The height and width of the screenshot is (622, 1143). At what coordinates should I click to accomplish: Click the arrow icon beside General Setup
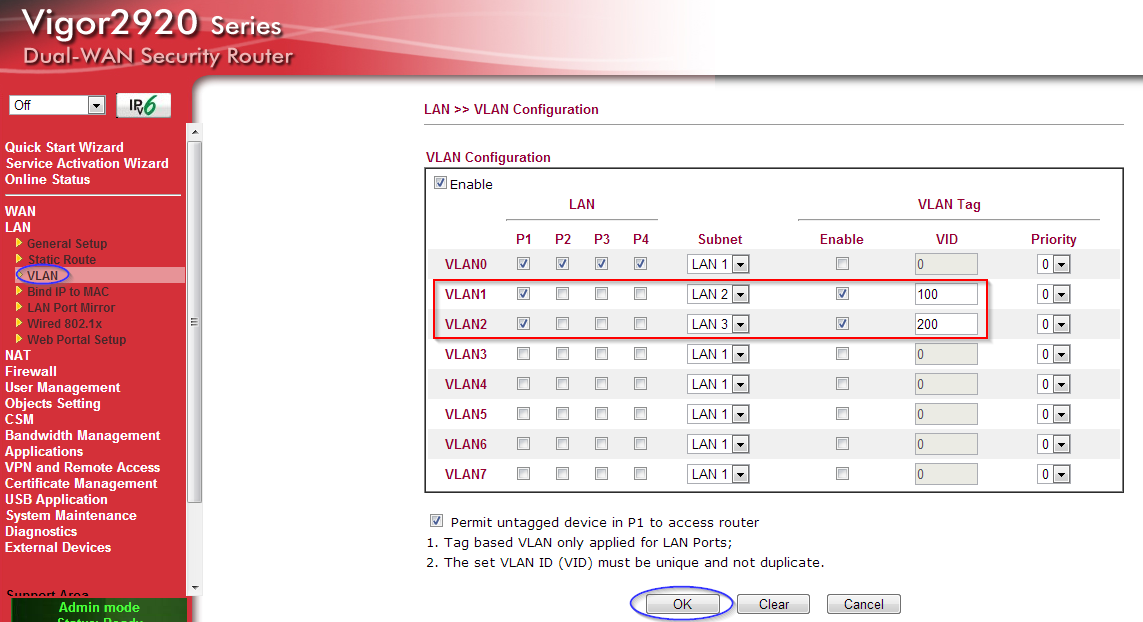18,243
